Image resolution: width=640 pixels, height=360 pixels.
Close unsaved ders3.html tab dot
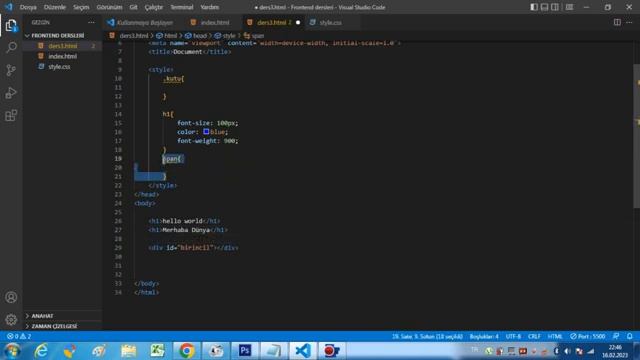(298, 22)
